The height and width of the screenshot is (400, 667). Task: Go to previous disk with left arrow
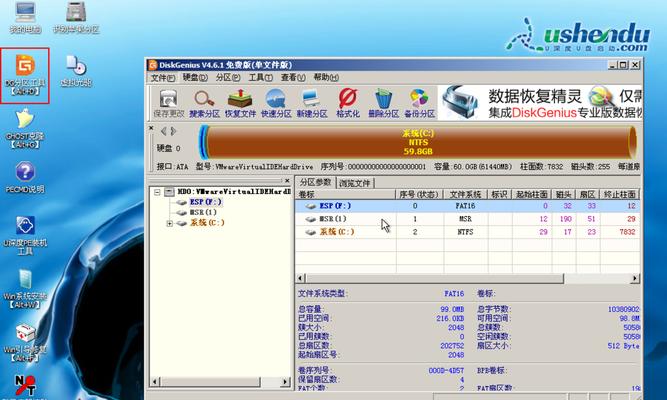tap(163, 131)
